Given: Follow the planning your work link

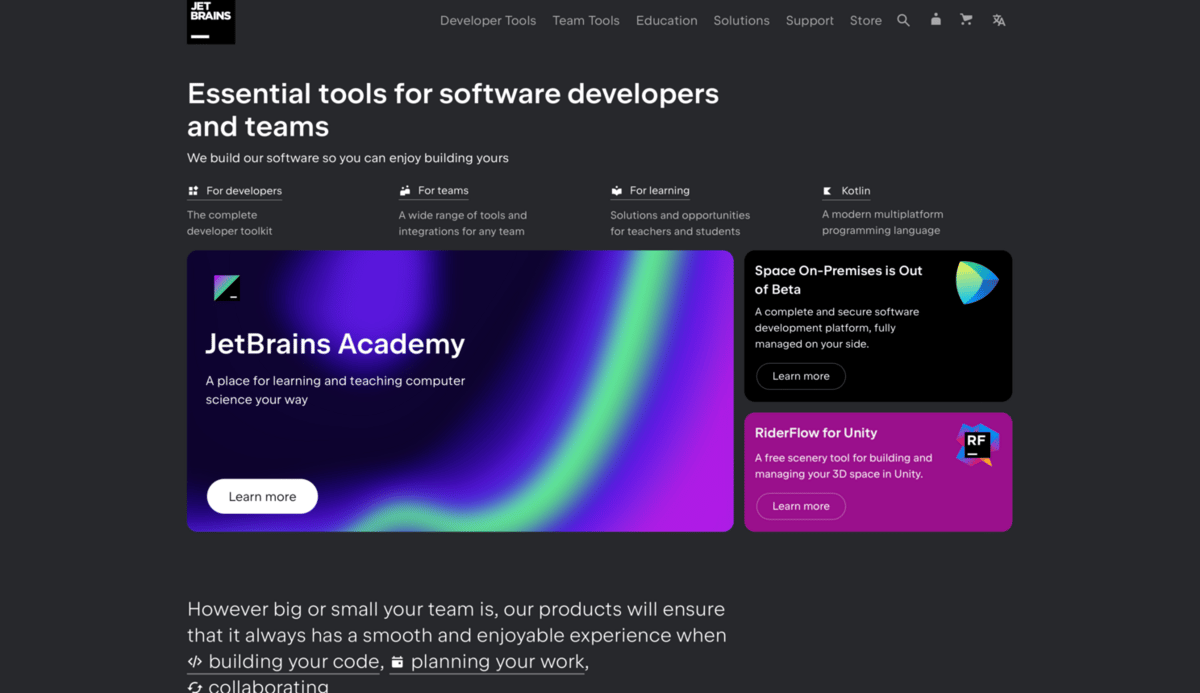Looking at the screenshot, I should (x=499, y=662).
